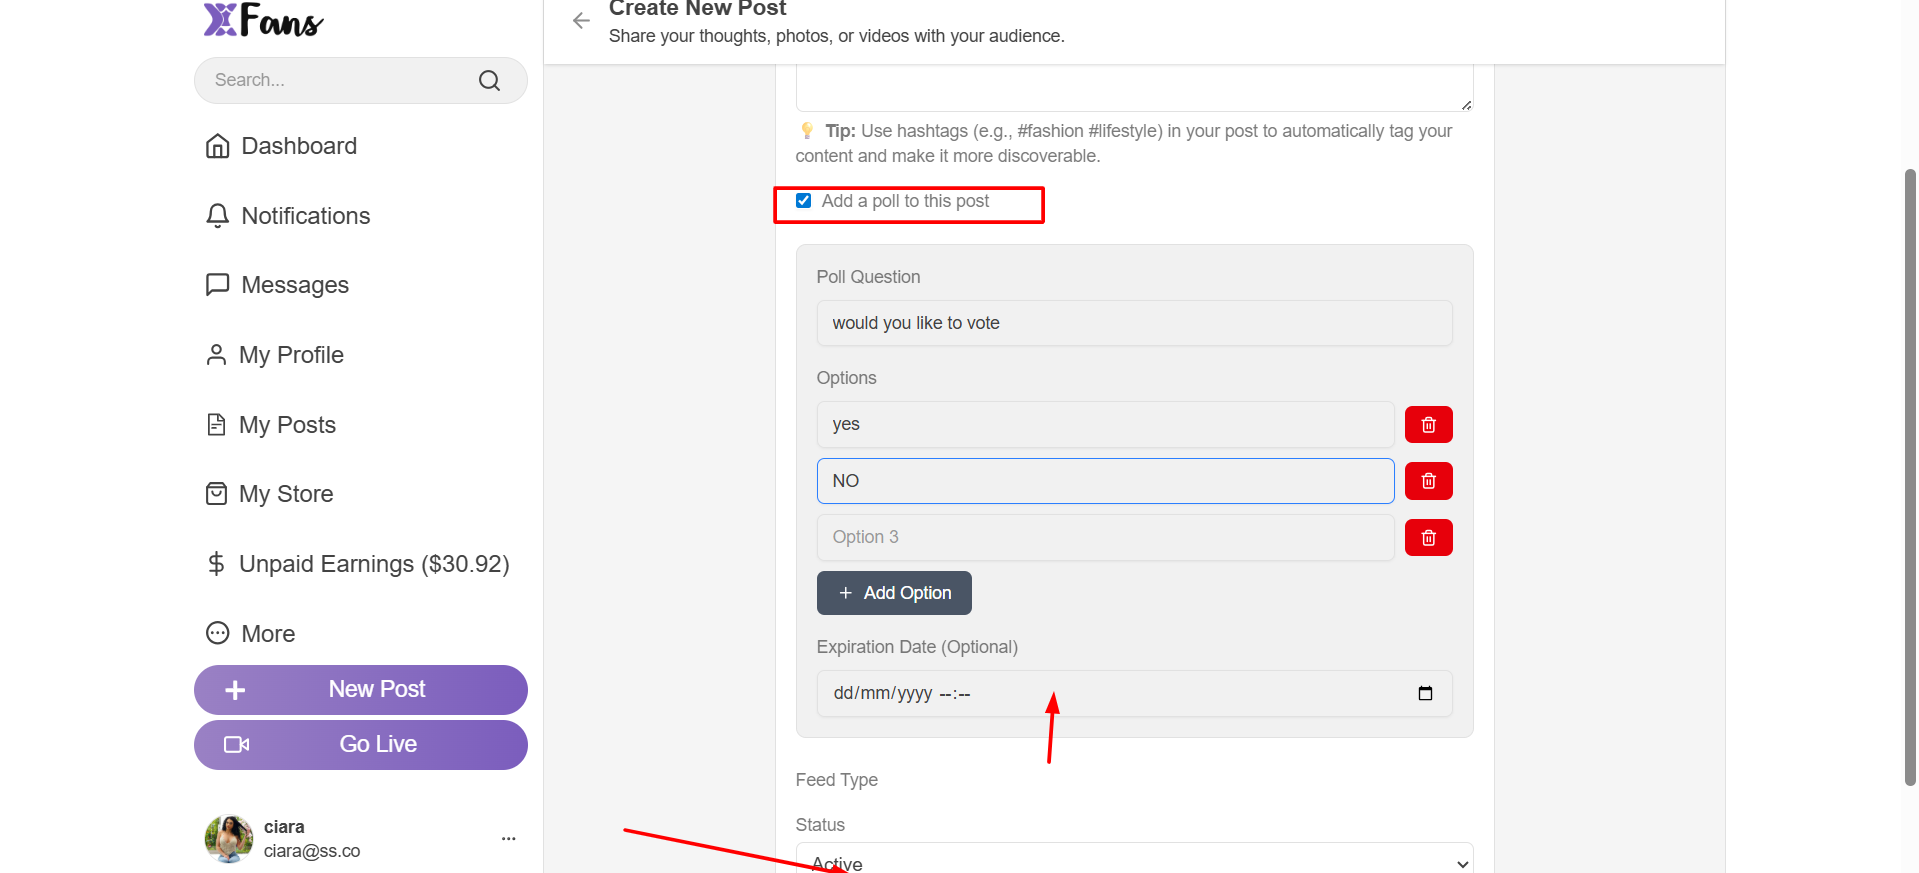Delete the 'NO' poll option

tap(1428, 481)
